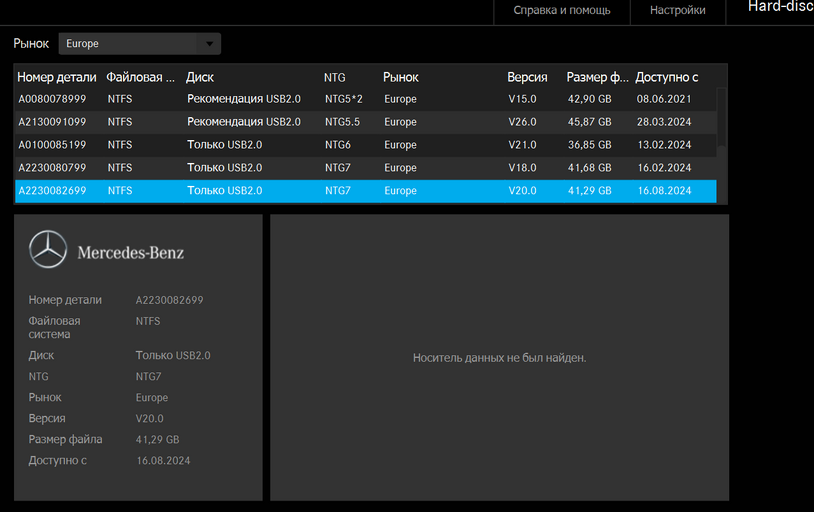
Task: Click 36,85 GB file size cell
Action: (x=590, y=145)
